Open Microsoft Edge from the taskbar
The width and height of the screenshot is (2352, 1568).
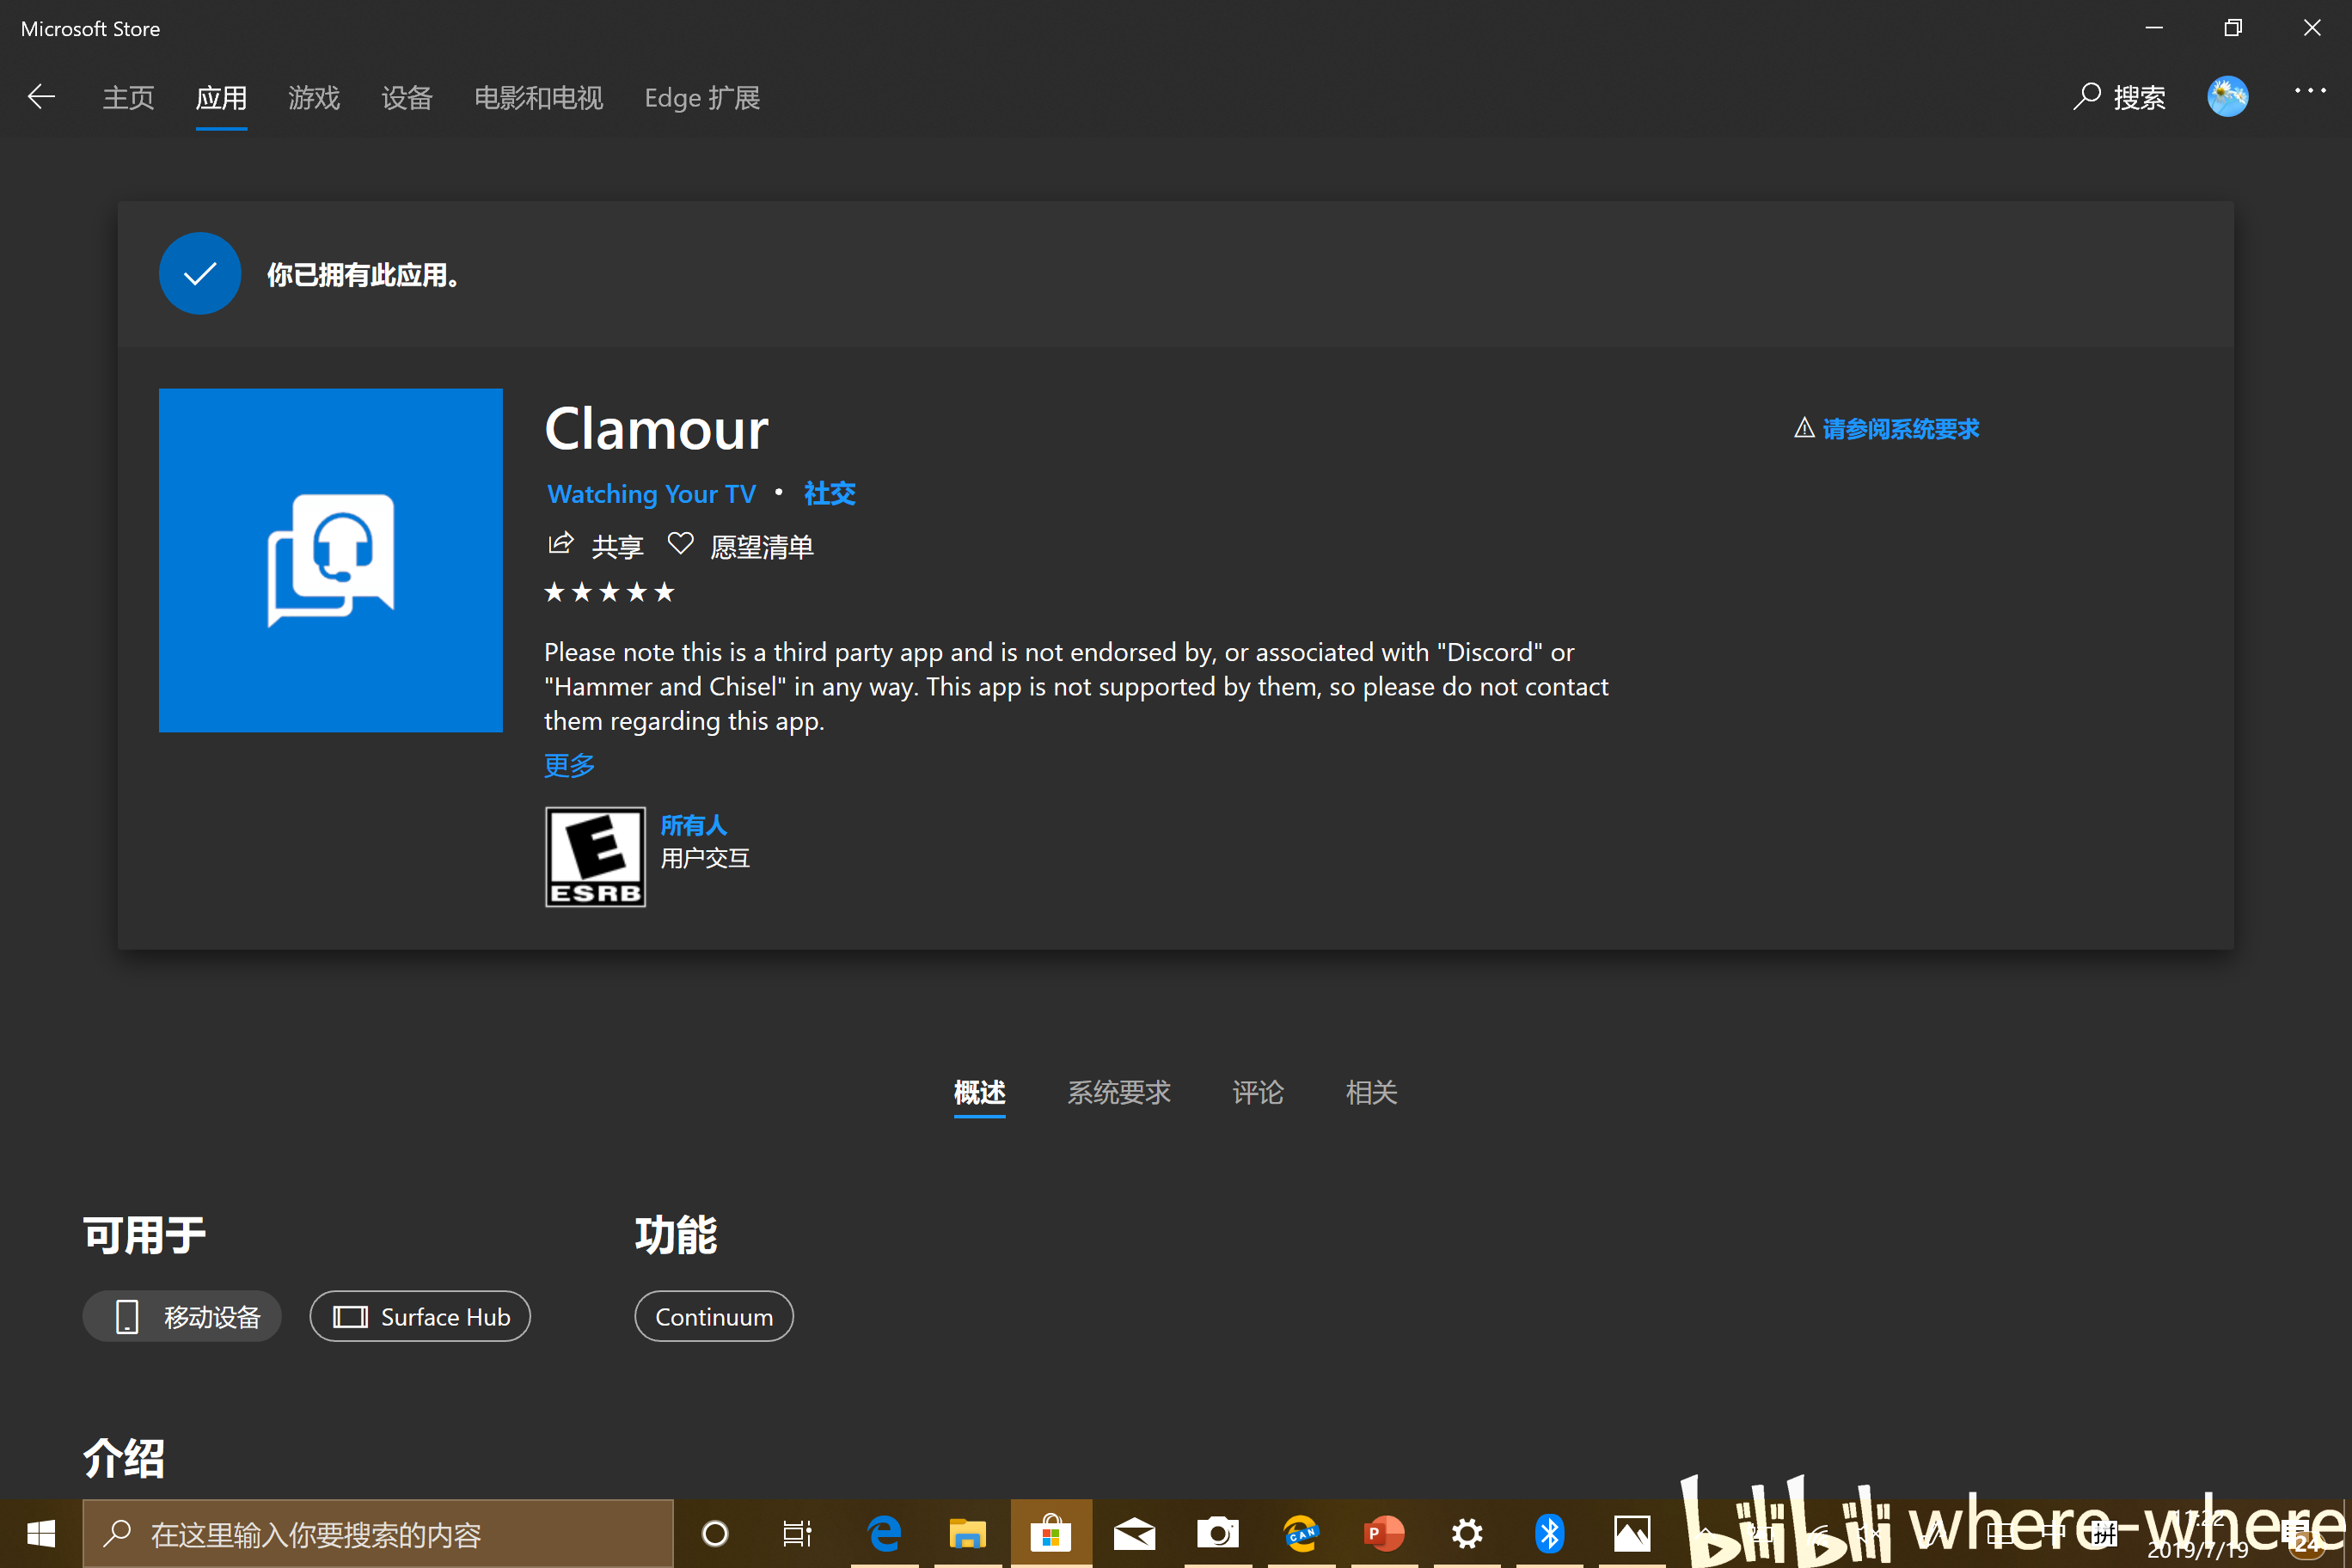884,1533
